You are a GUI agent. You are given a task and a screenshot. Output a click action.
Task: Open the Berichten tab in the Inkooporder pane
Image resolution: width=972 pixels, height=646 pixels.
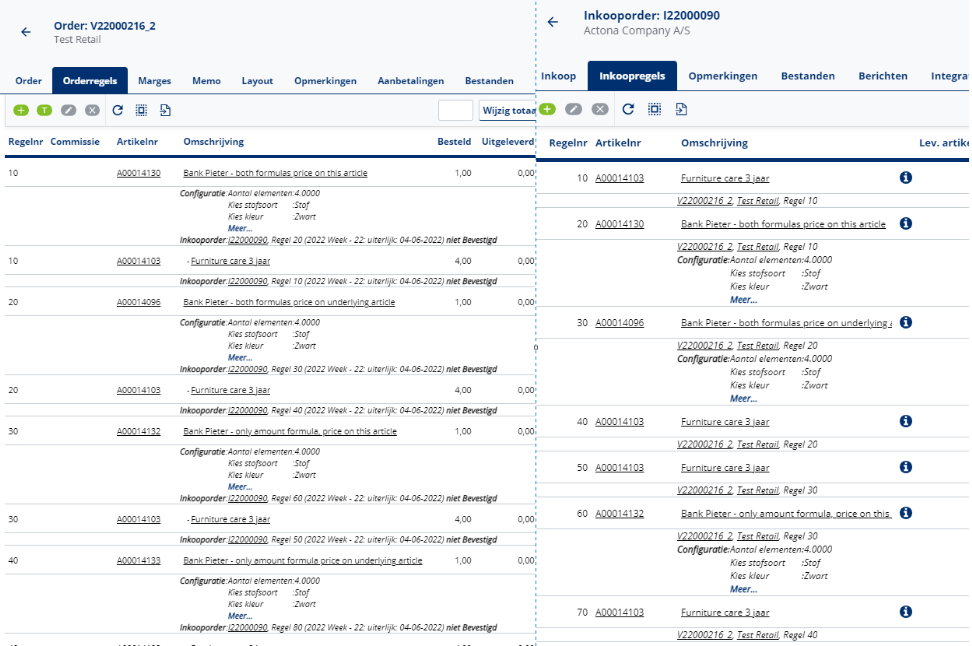click(x=883, y=76)
